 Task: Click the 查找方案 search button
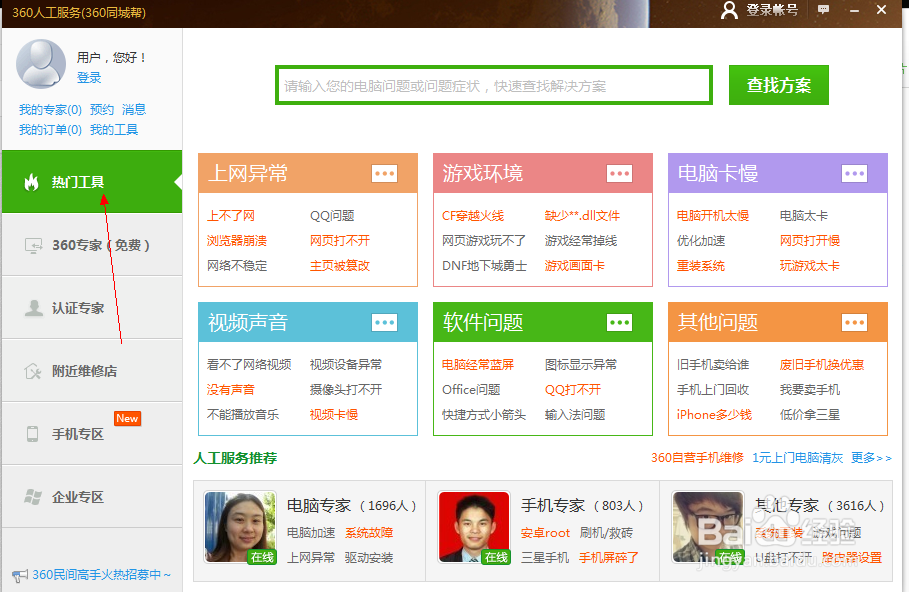coord(778,85)
